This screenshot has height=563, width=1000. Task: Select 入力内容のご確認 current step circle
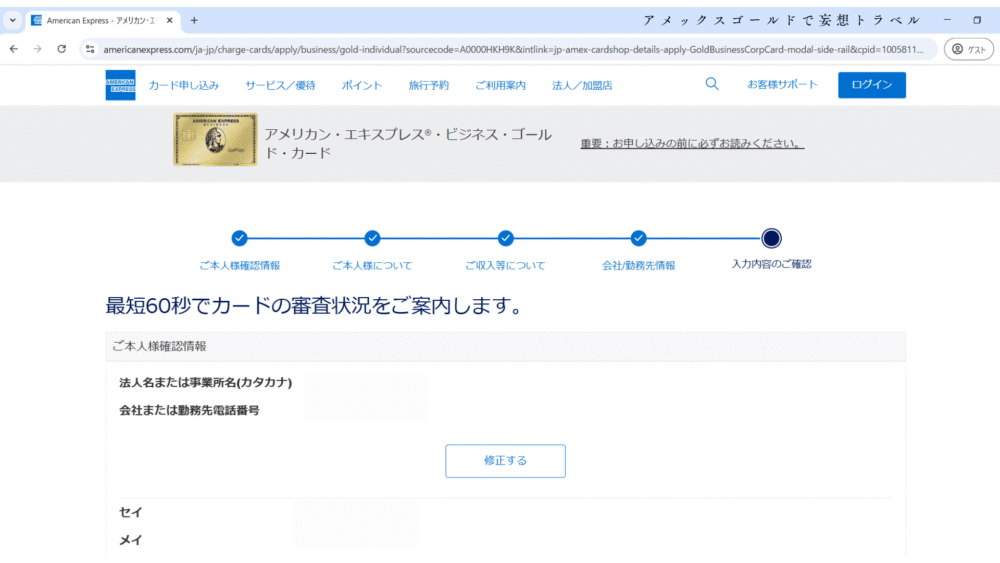pos(771,238)
